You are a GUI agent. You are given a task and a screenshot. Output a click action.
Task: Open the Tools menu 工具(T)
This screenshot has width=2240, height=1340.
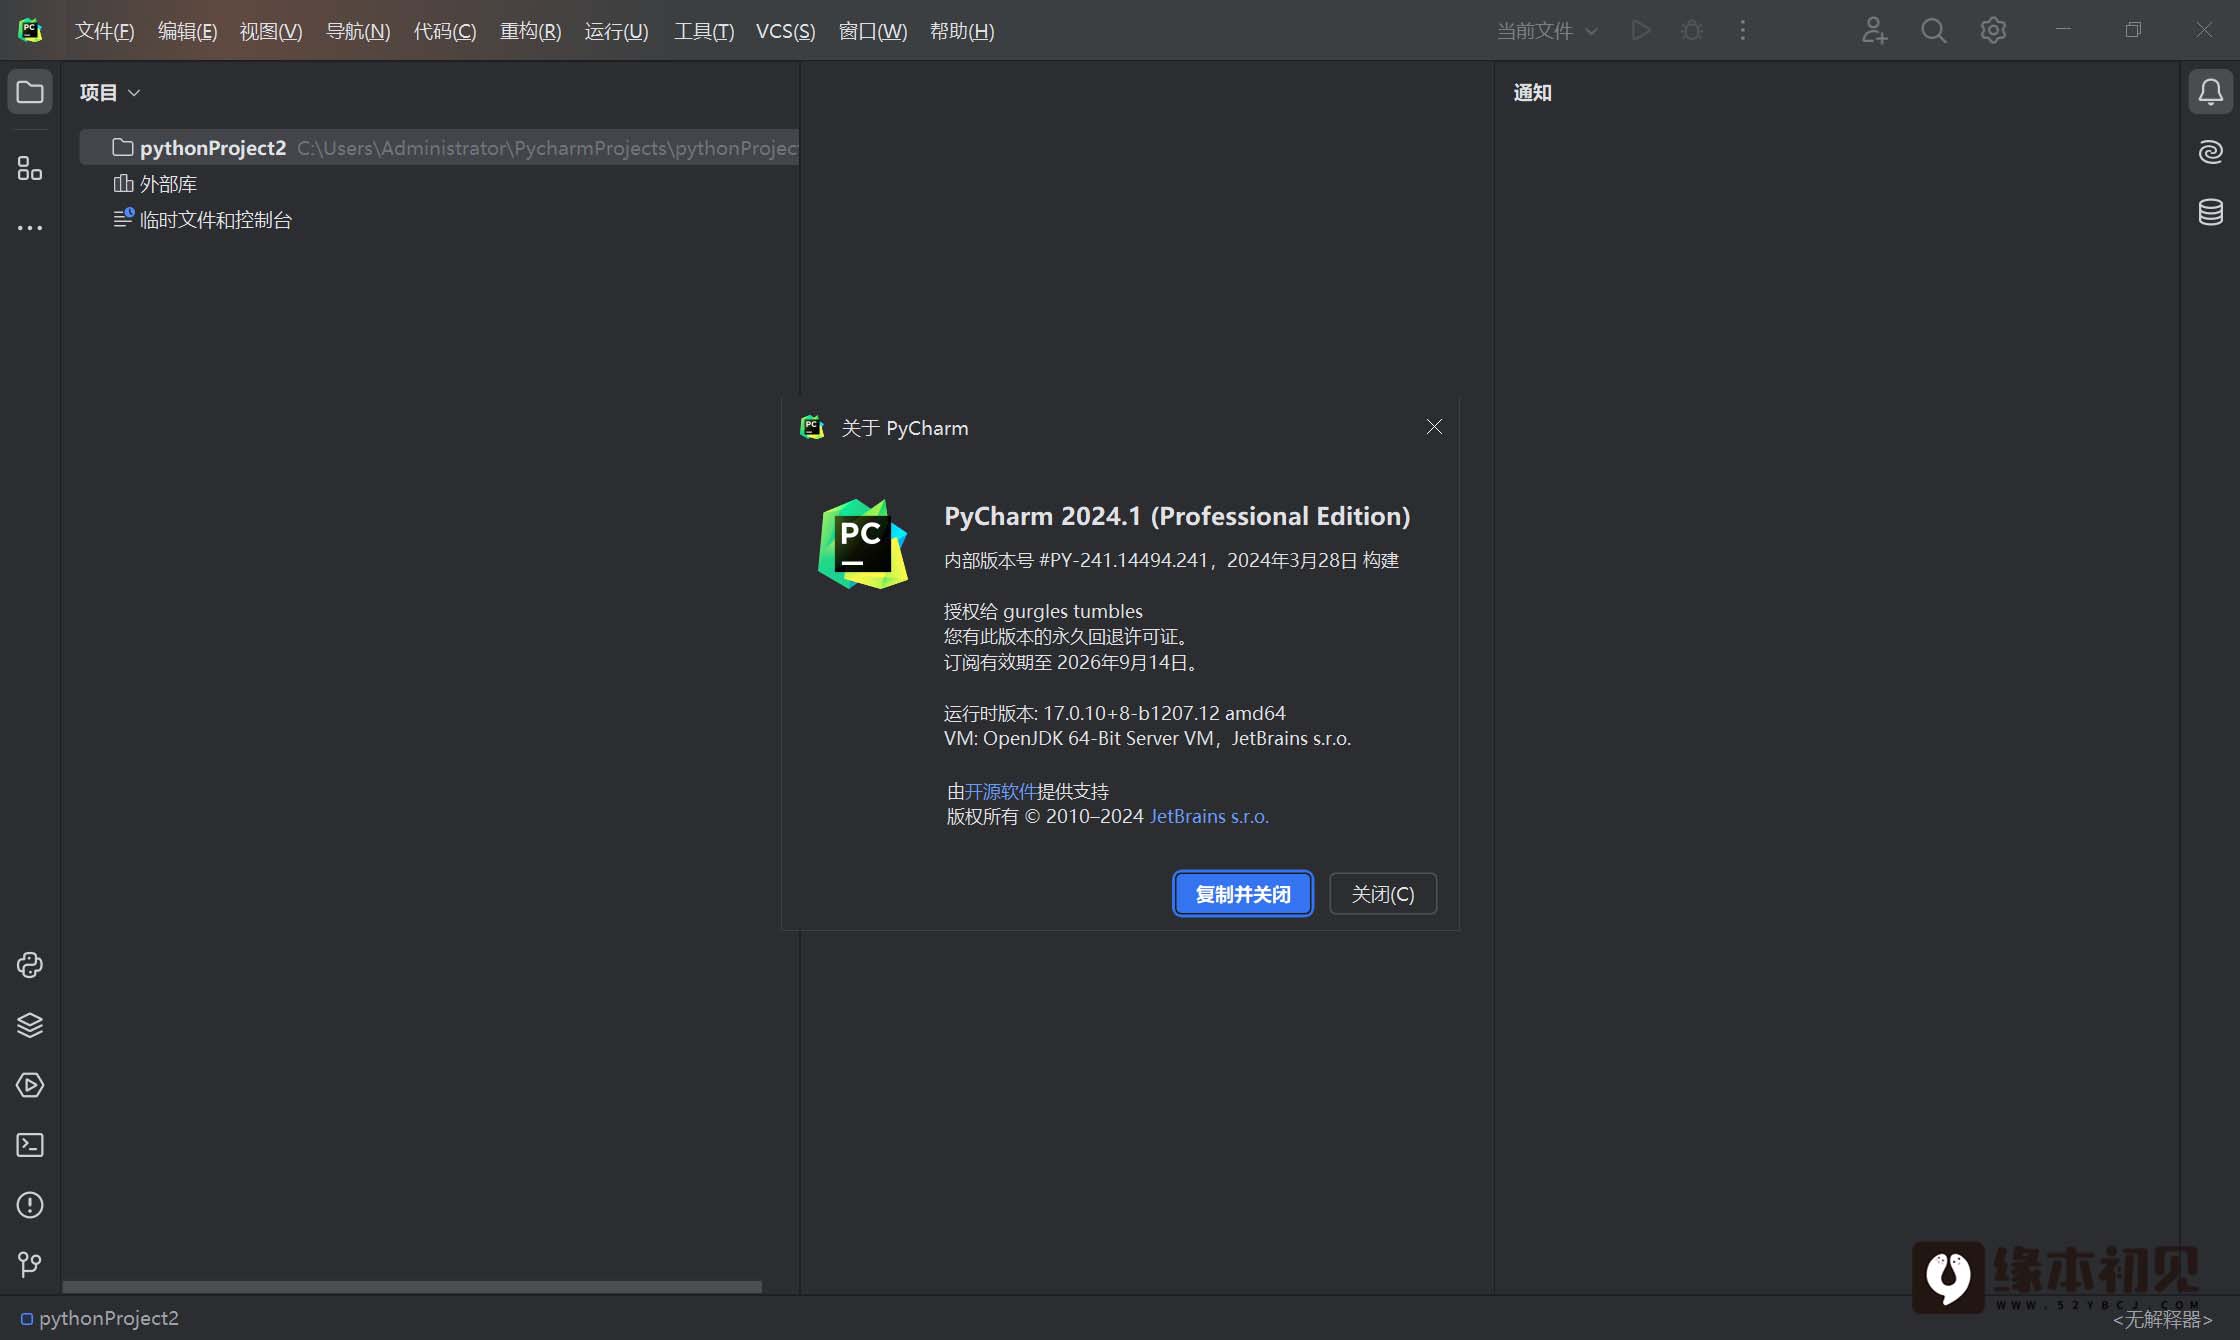click(x=703, y=31)
